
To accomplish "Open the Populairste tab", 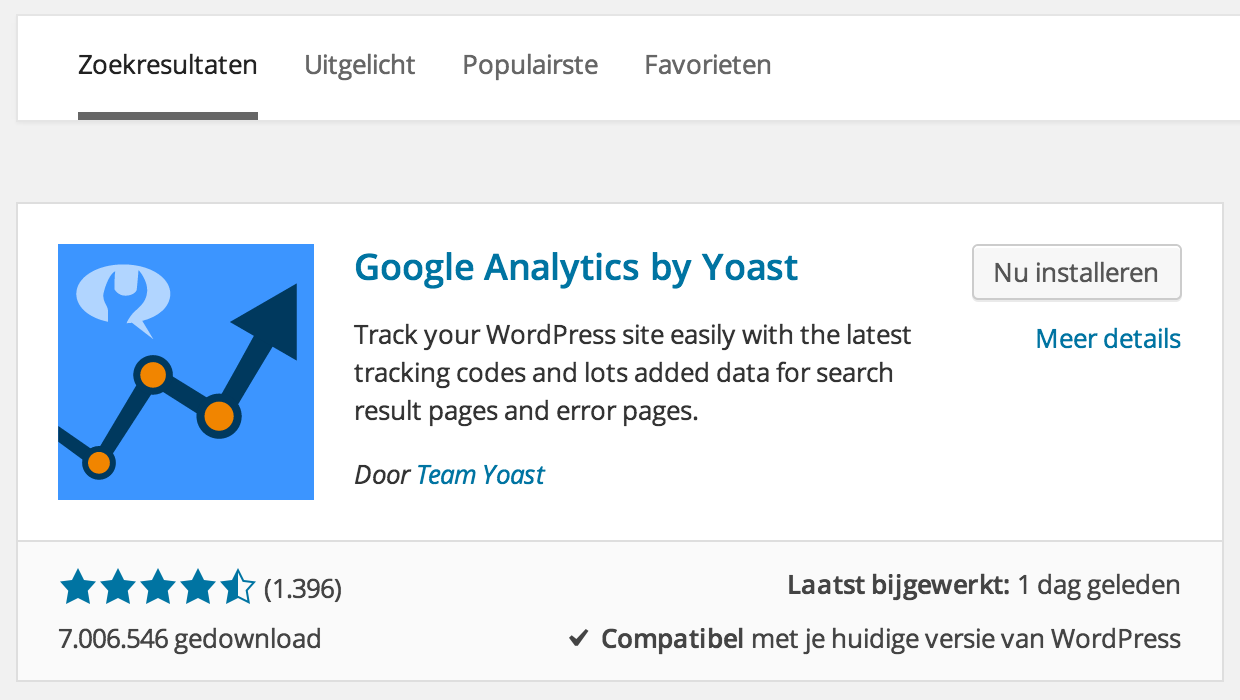I will [529, 64].
